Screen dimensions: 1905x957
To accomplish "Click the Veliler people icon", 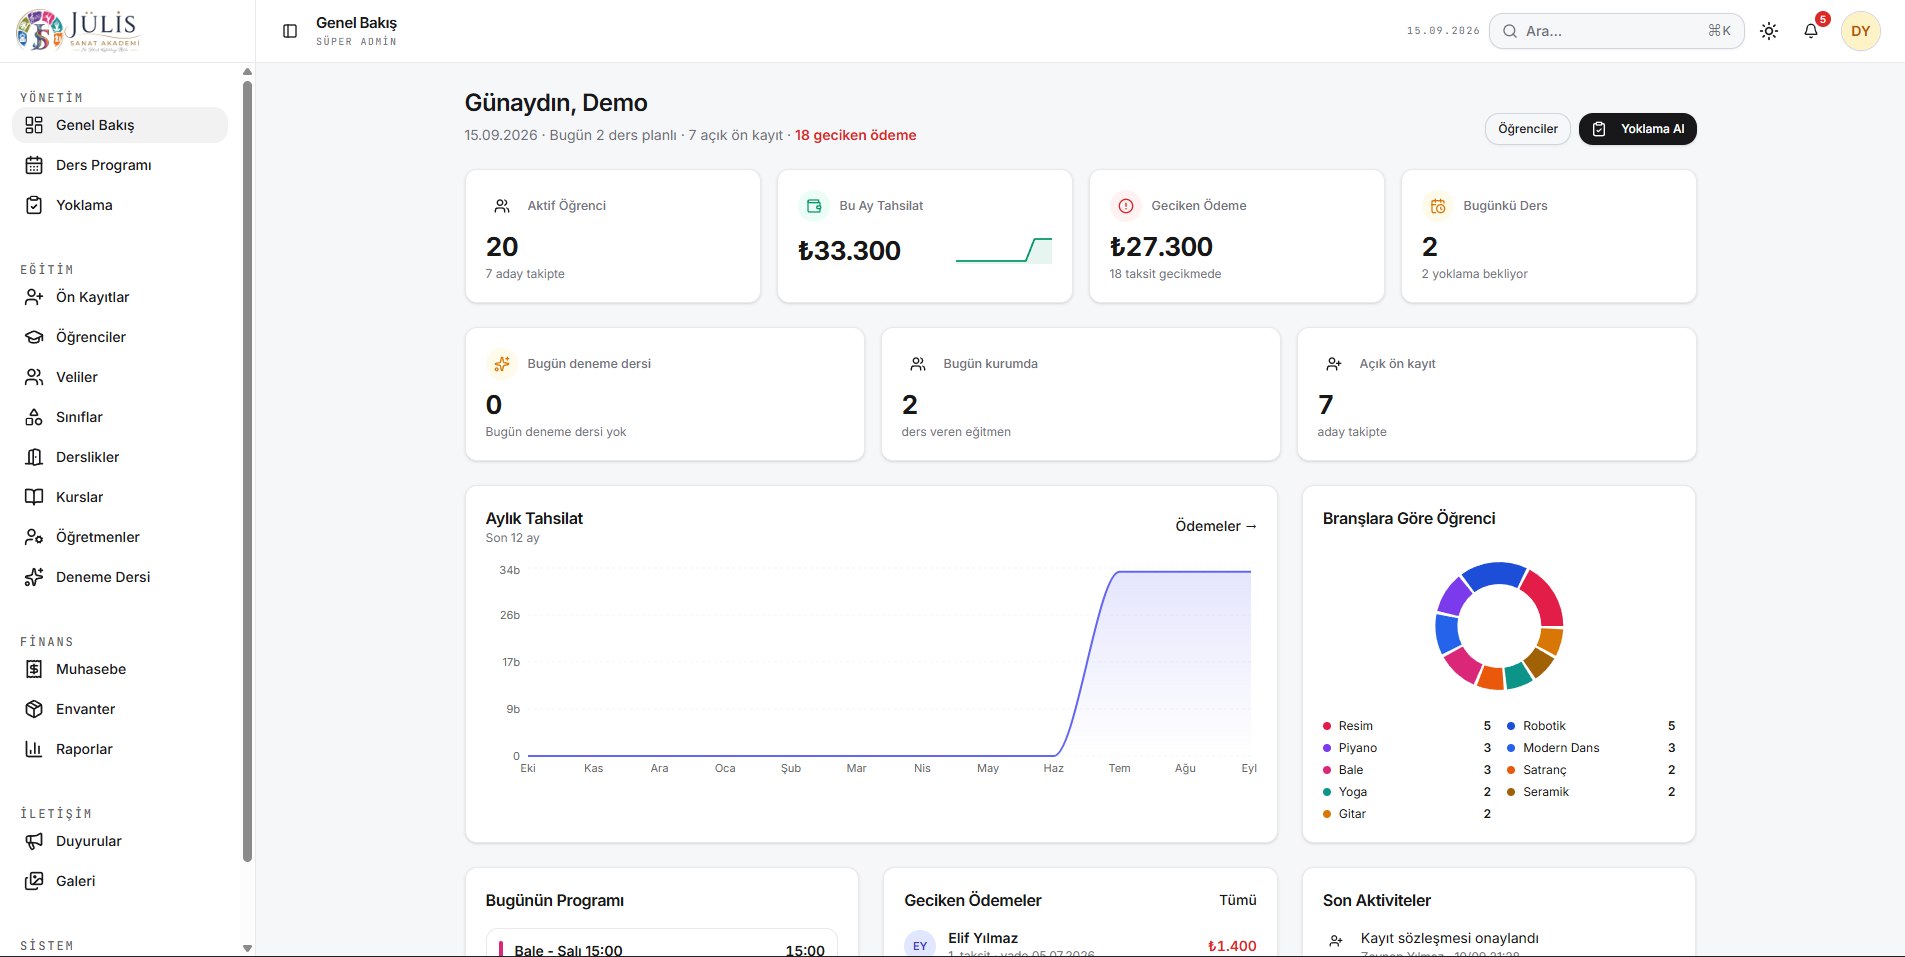I will coord(34,377).
